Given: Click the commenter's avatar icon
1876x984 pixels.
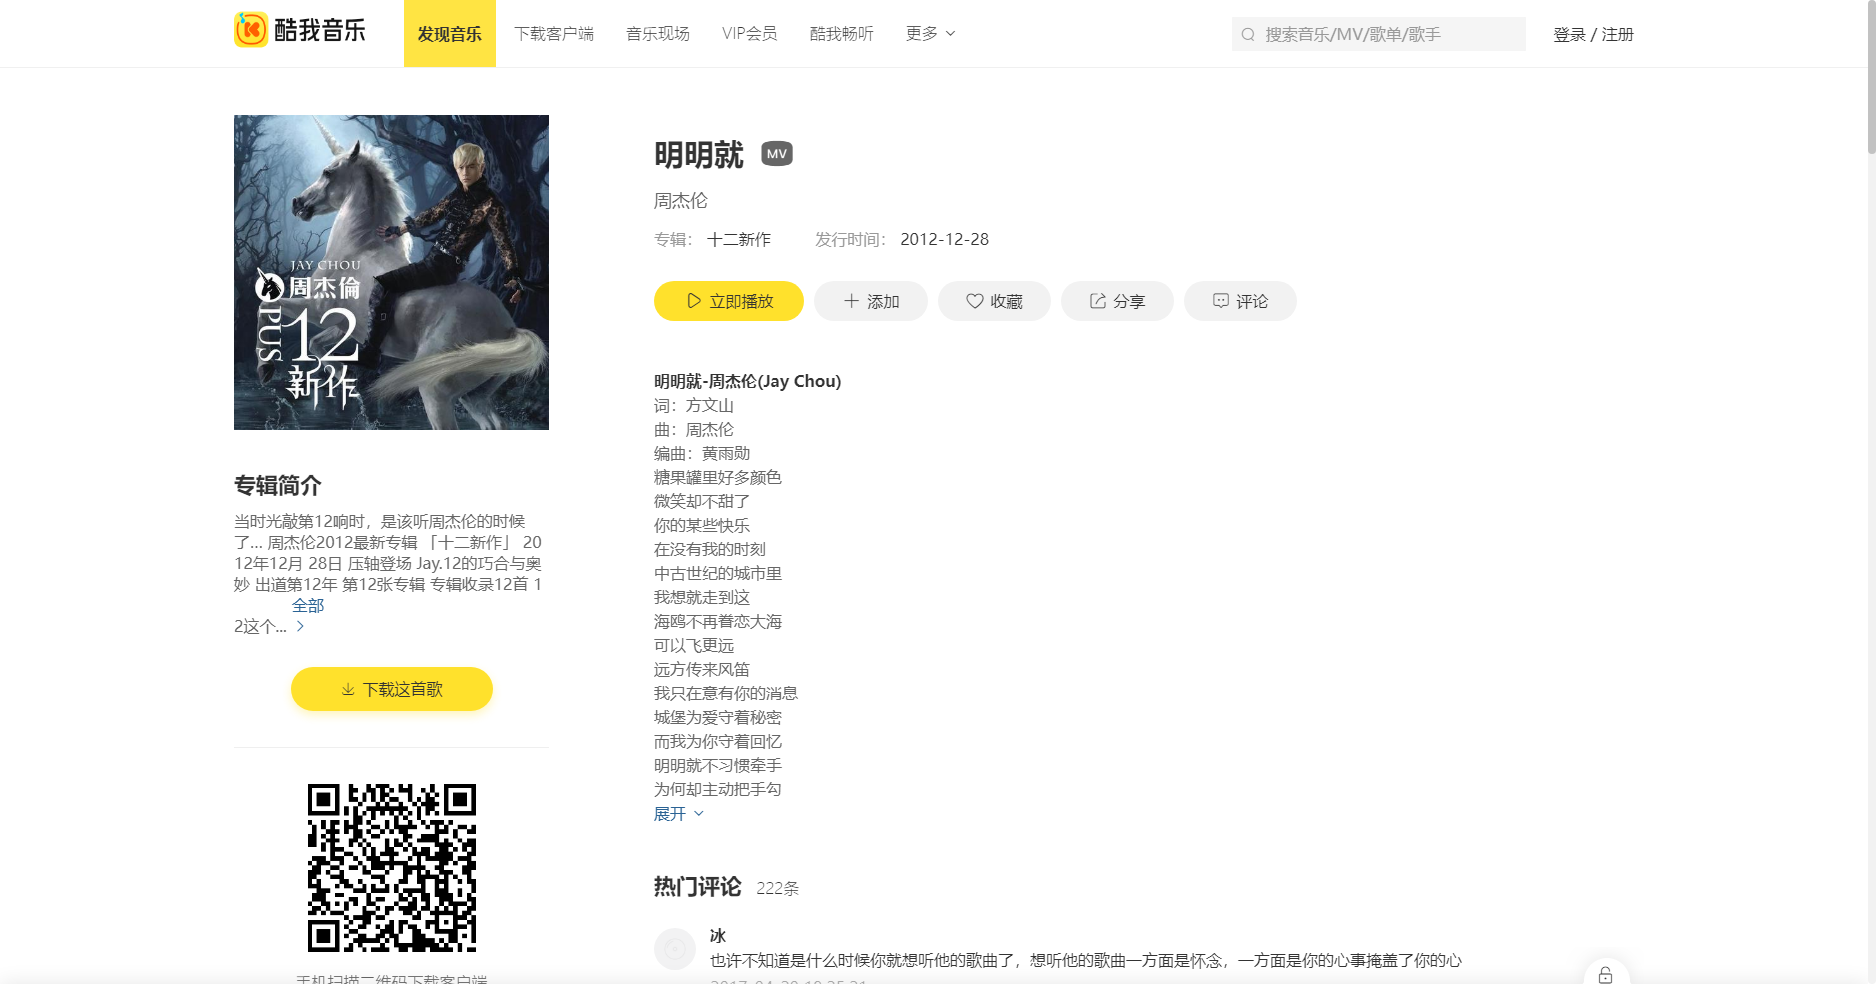Looking at the screenshot, I should 675,948.
